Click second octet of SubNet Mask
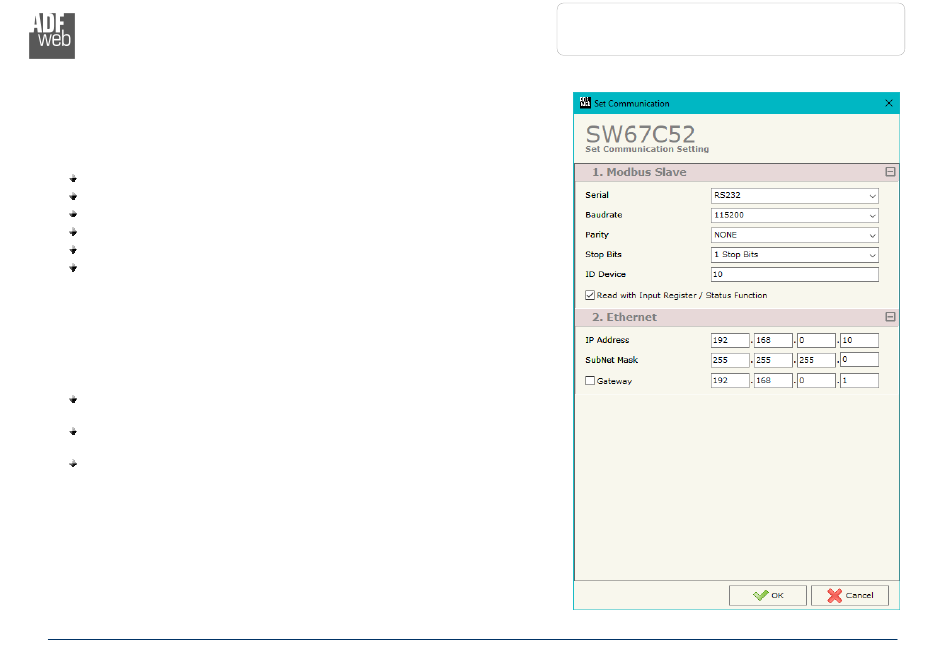Viewport: 950px width, 659px height. pyautogui.click(x=773, y=360)
